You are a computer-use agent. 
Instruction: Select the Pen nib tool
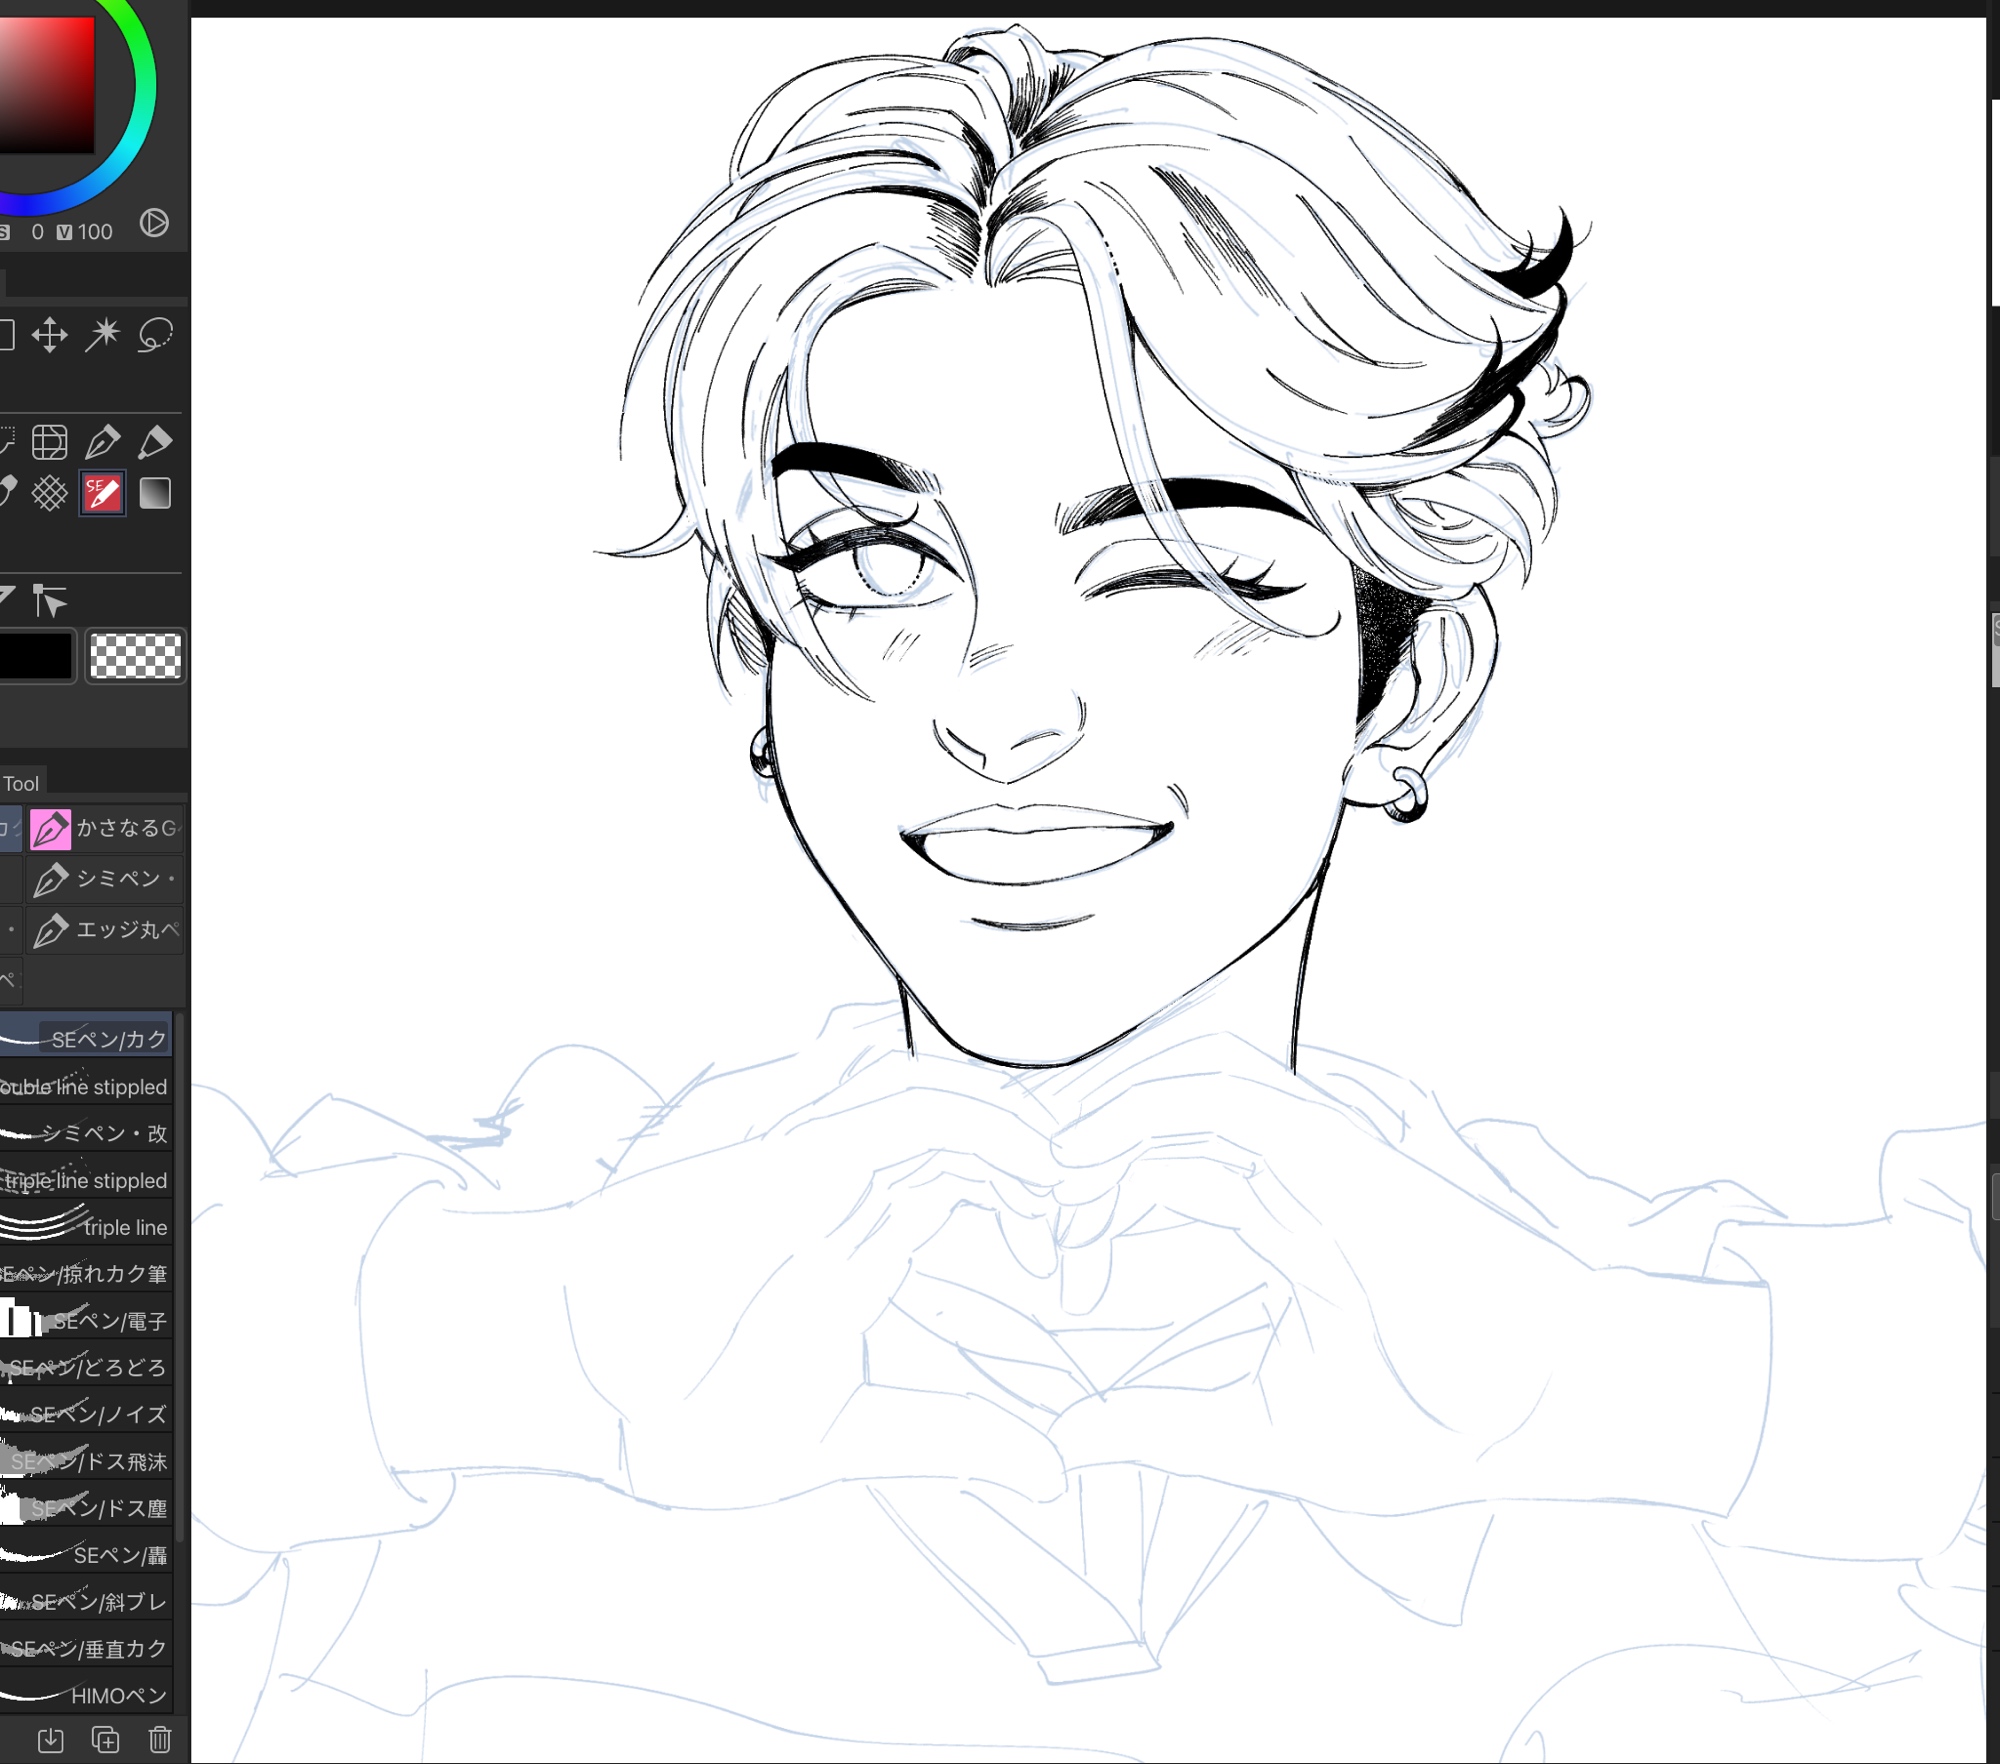[102, 441]
